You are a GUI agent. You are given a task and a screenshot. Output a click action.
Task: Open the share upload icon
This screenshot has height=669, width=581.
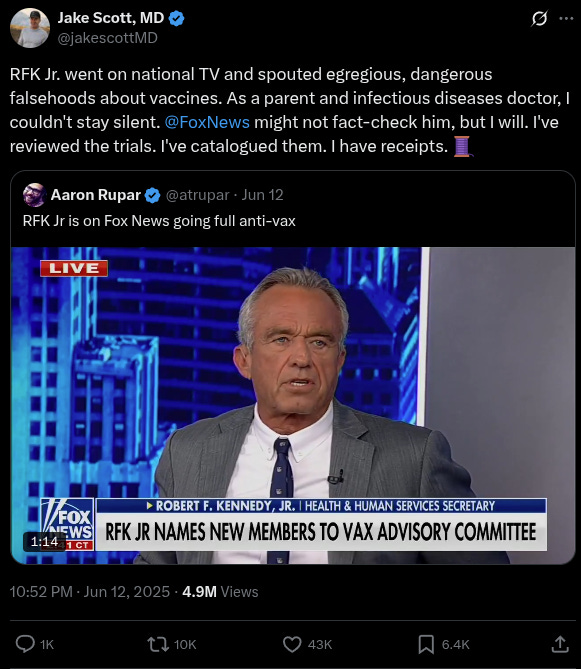560,644
